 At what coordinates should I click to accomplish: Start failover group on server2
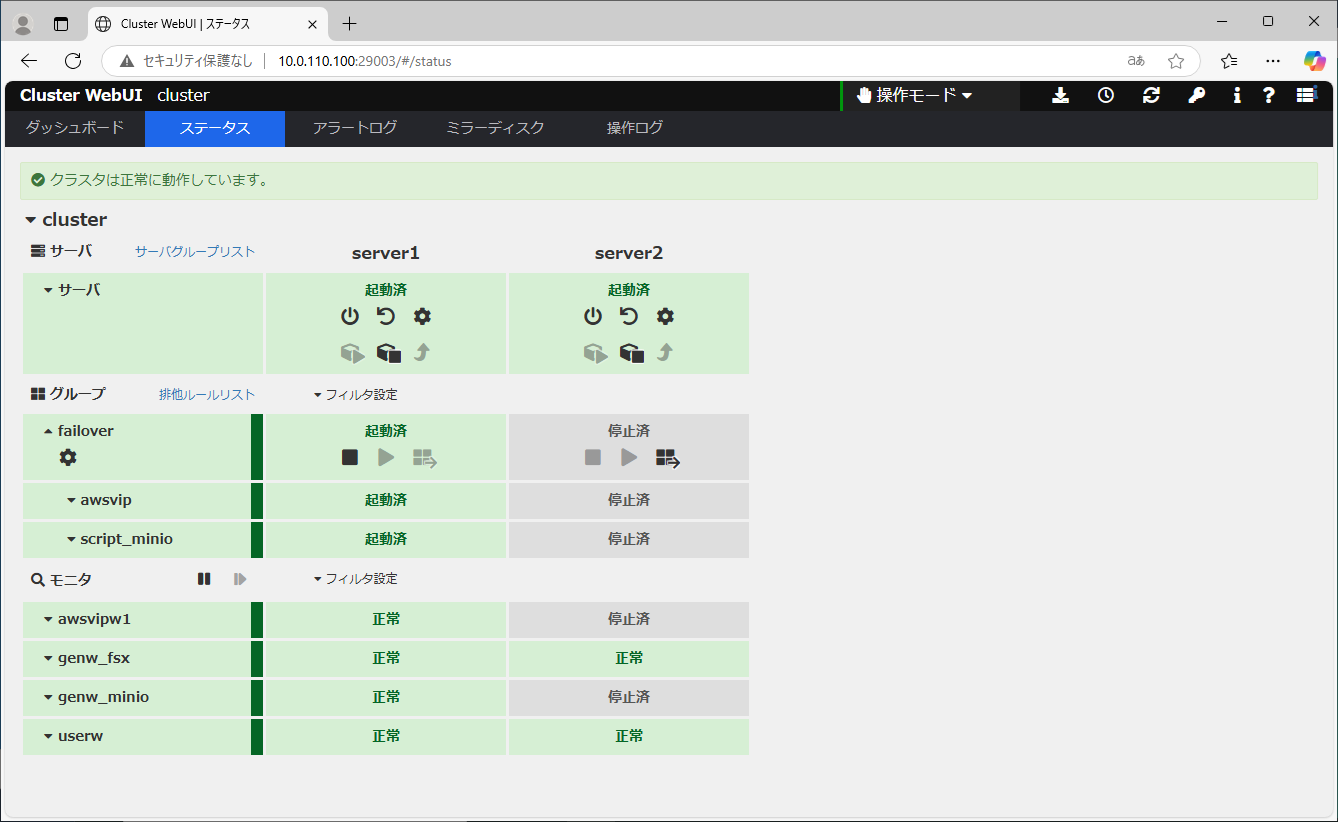[629, 458]
